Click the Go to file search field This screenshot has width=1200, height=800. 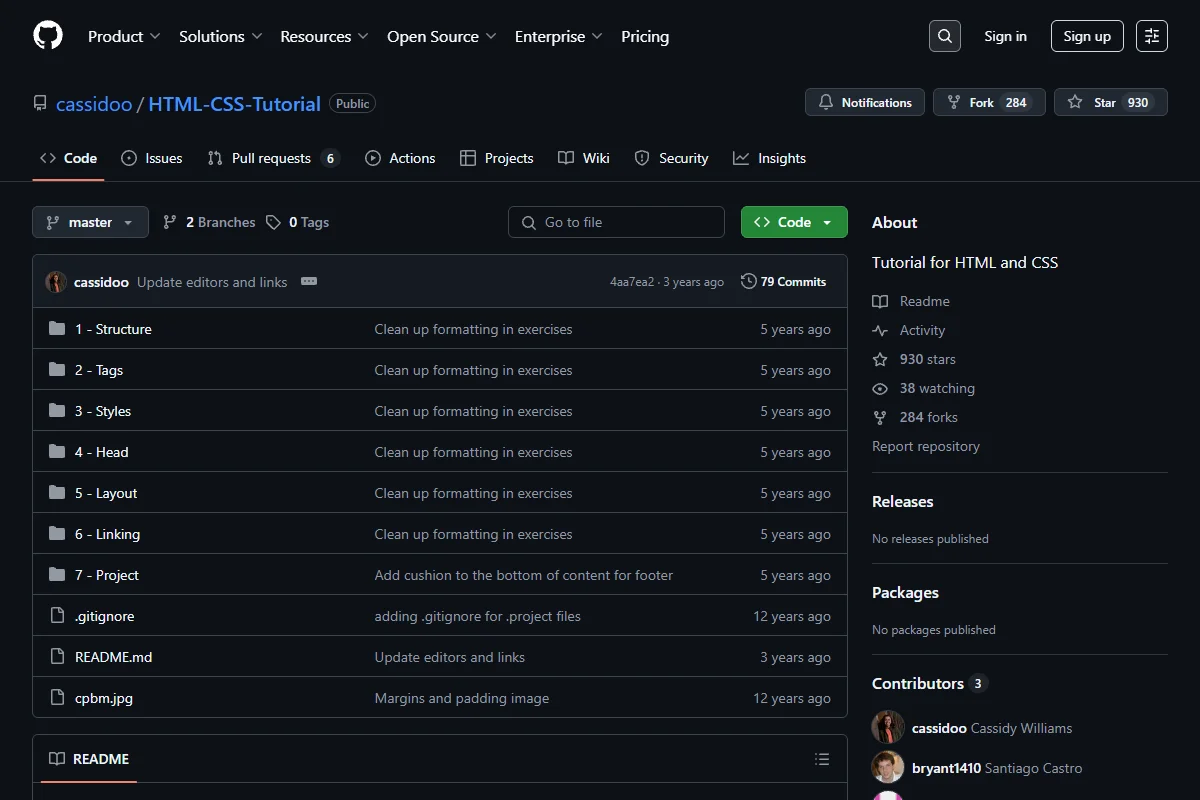(616, 222)
